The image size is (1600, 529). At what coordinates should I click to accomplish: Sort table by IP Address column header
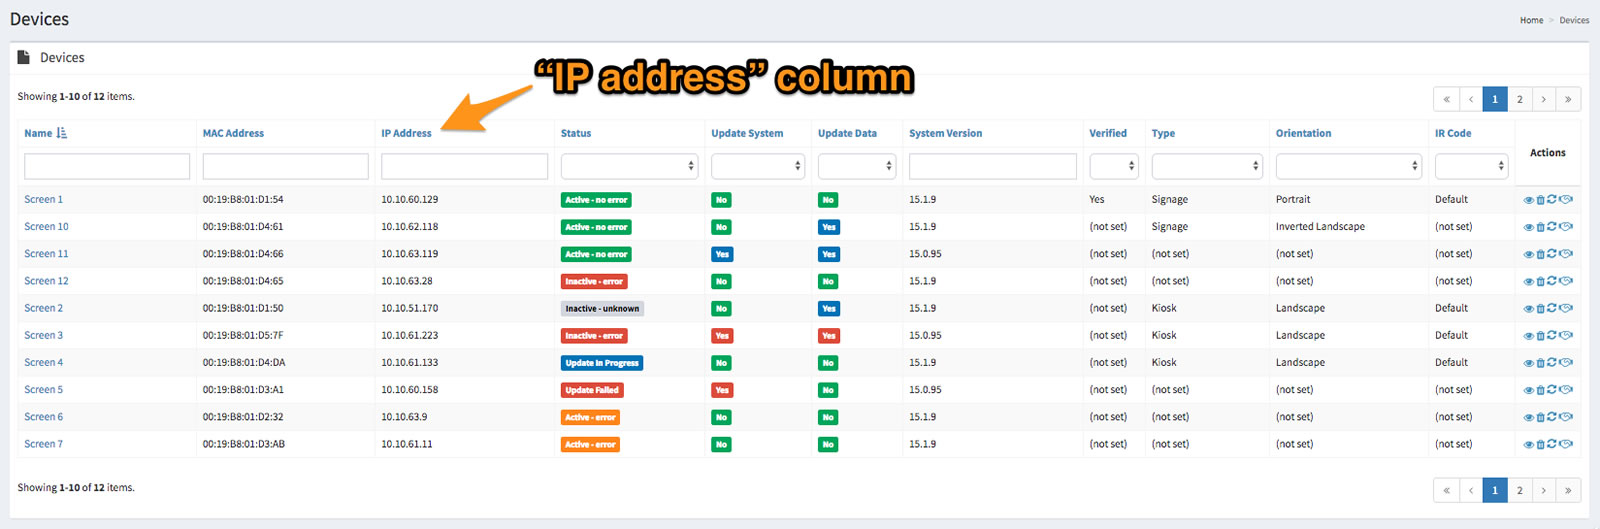point(406,133)
